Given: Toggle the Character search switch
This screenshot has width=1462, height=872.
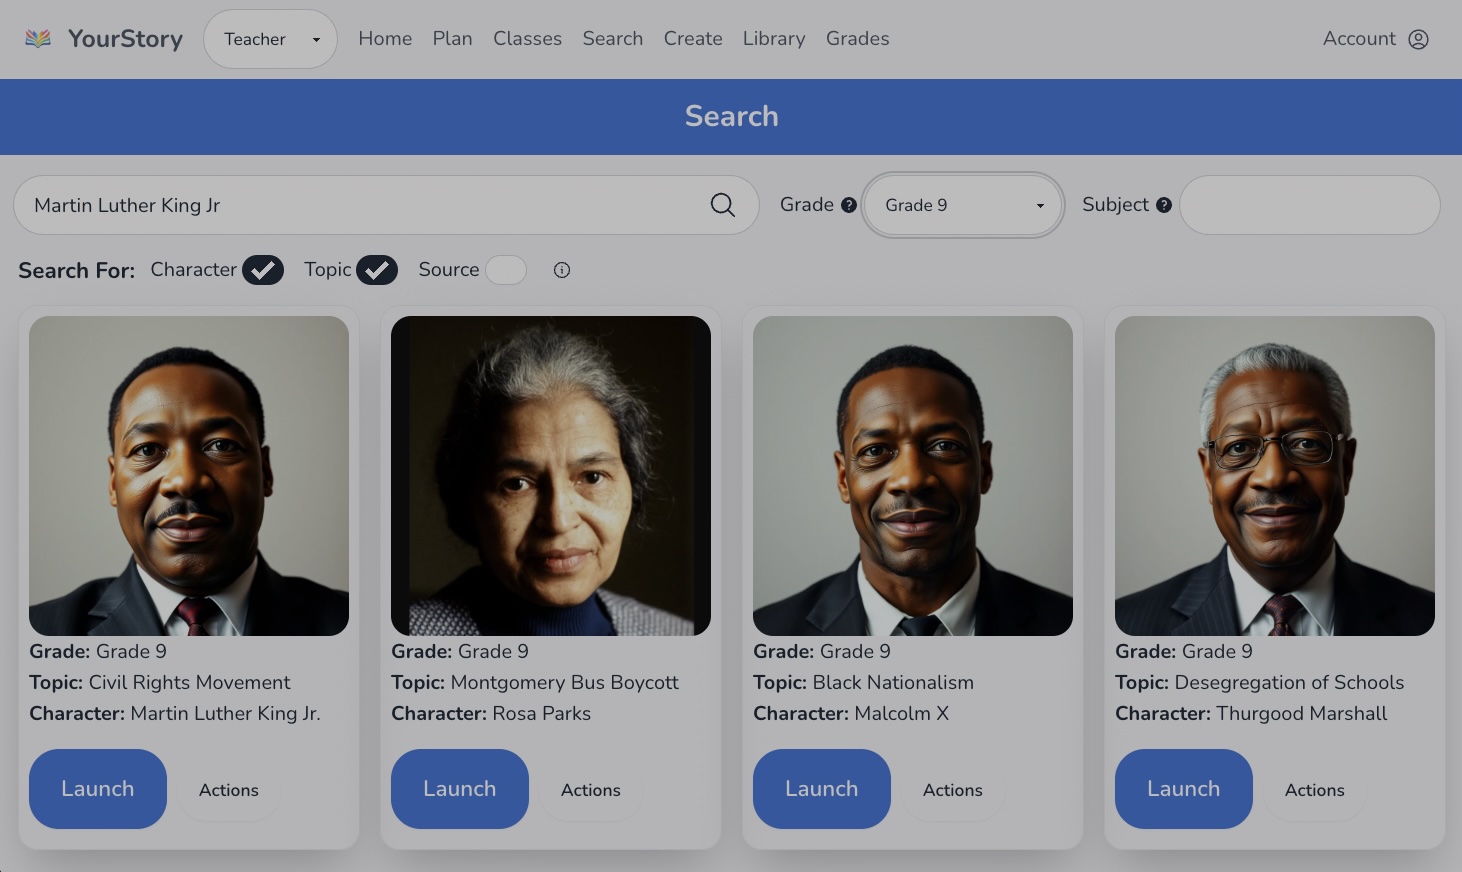Looking at the screenshot, I should point(263,270).
